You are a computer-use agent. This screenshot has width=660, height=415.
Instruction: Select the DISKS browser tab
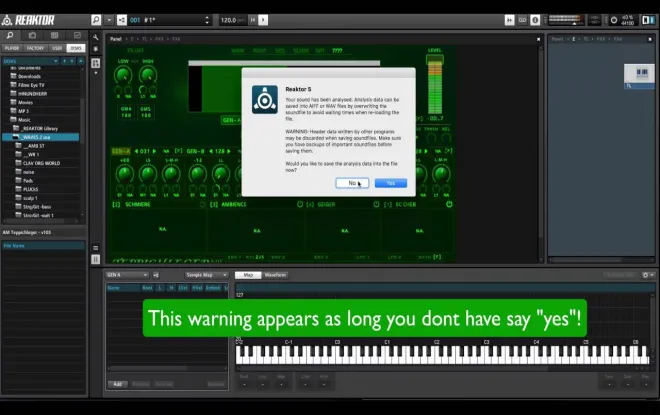pyautogui.click(x=76, y=48)
